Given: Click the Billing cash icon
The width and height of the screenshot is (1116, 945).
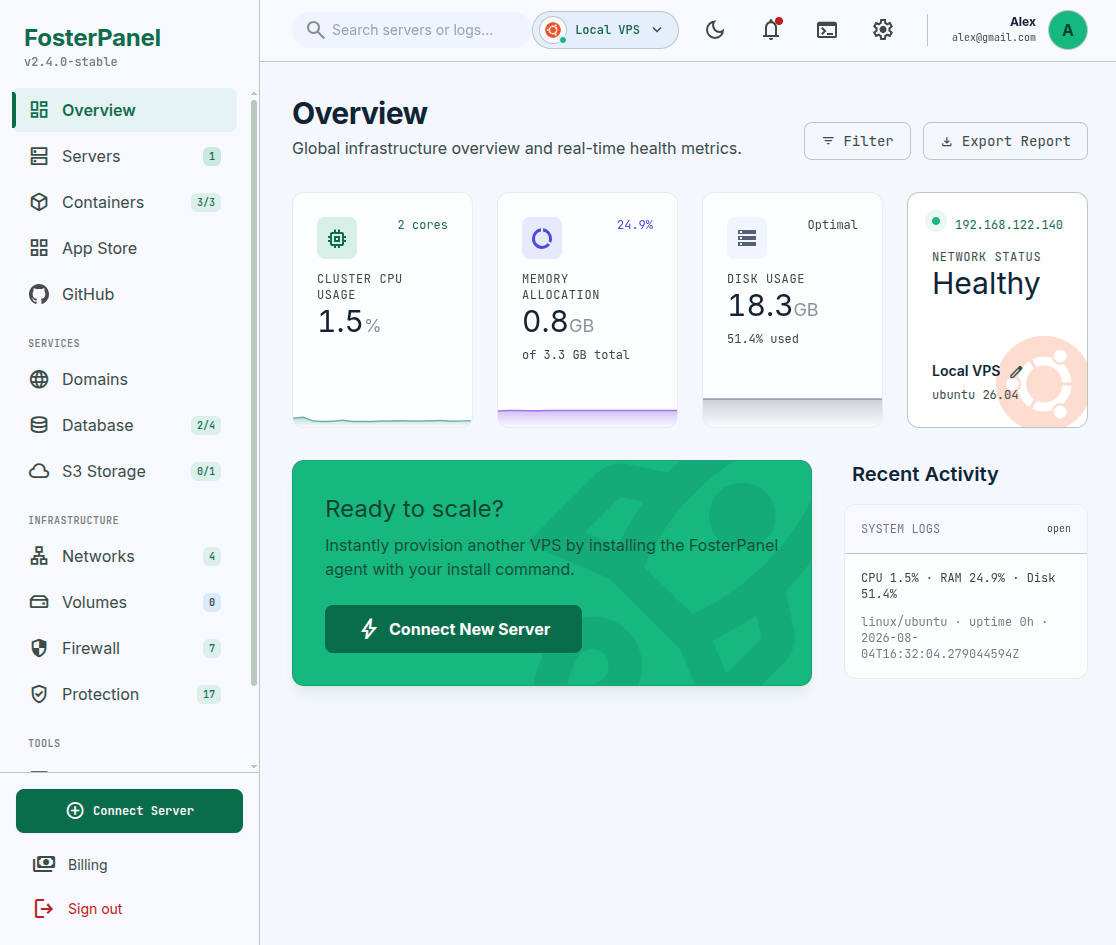Looking at the screenshot, I should tap(43, 864).
